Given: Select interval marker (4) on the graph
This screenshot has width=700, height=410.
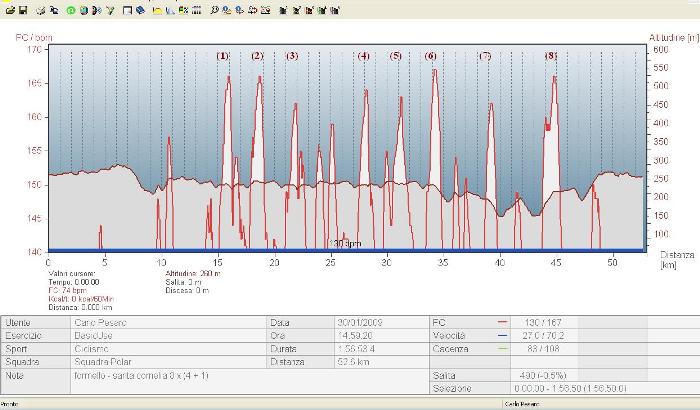Looking at the screenshot, I should pos(363,56).
